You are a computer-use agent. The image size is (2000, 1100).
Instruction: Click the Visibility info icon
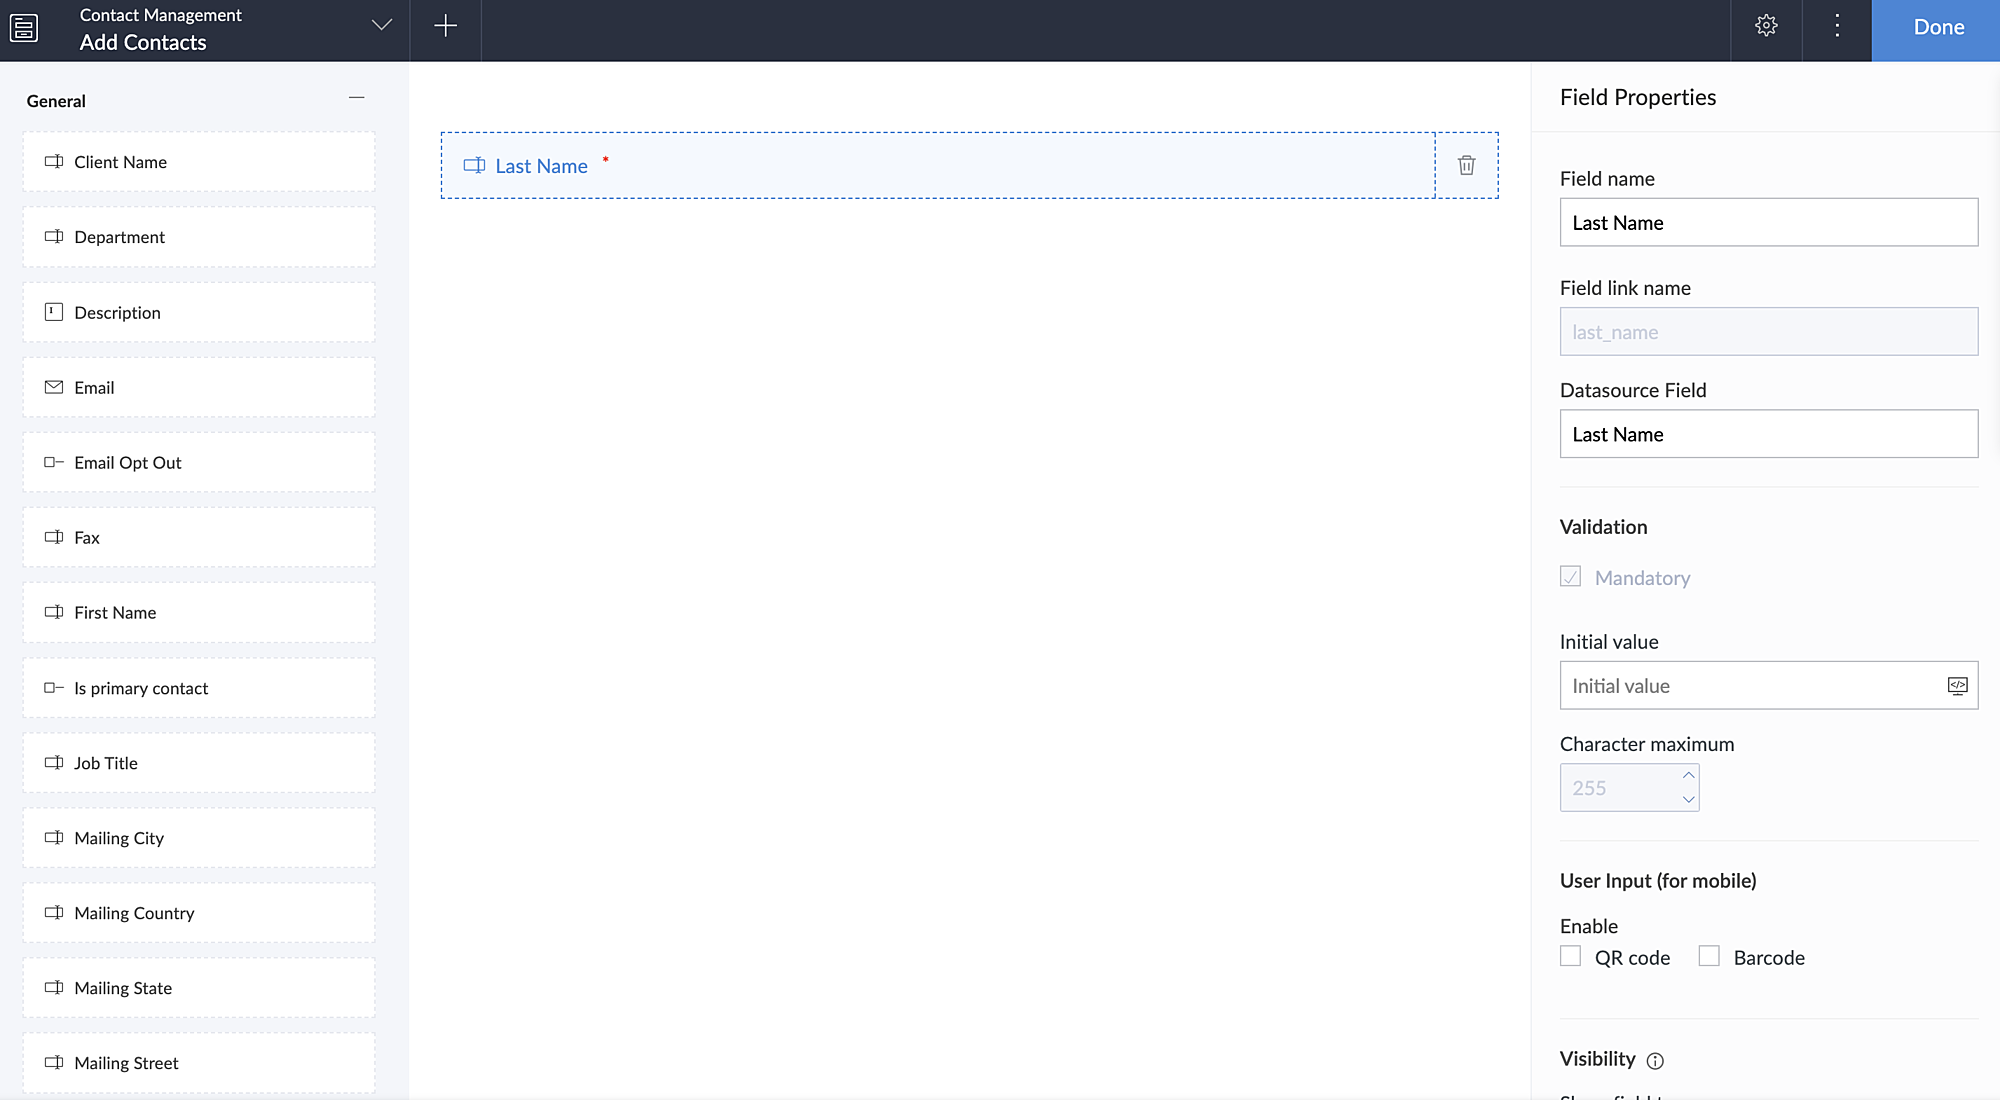coord(1655,1061)
